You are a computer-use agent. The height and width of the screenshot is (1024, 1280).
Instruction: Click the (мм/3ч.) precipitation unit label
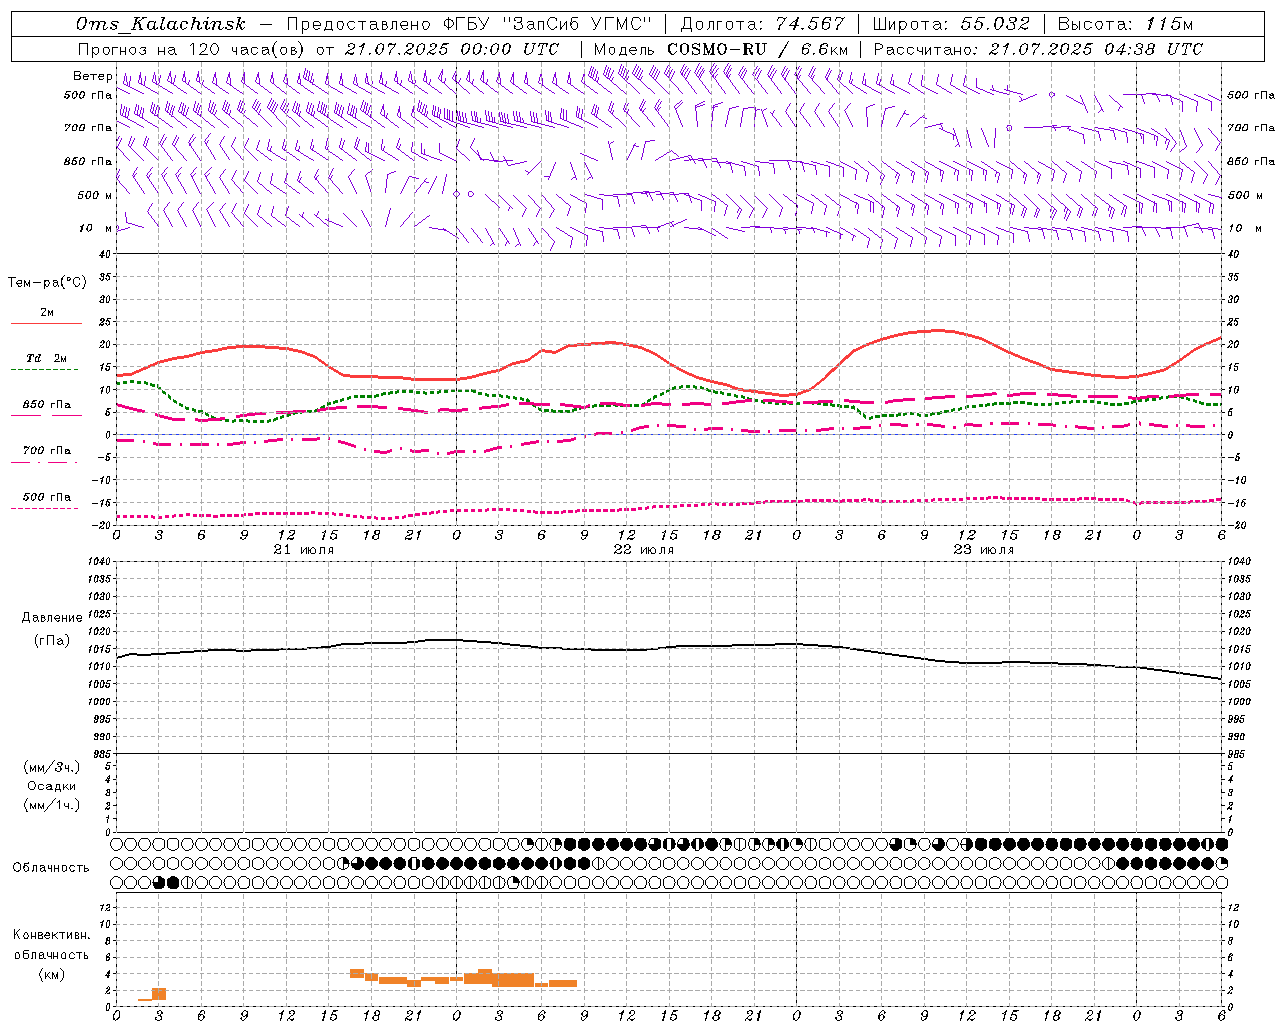[x=52, y=767]
